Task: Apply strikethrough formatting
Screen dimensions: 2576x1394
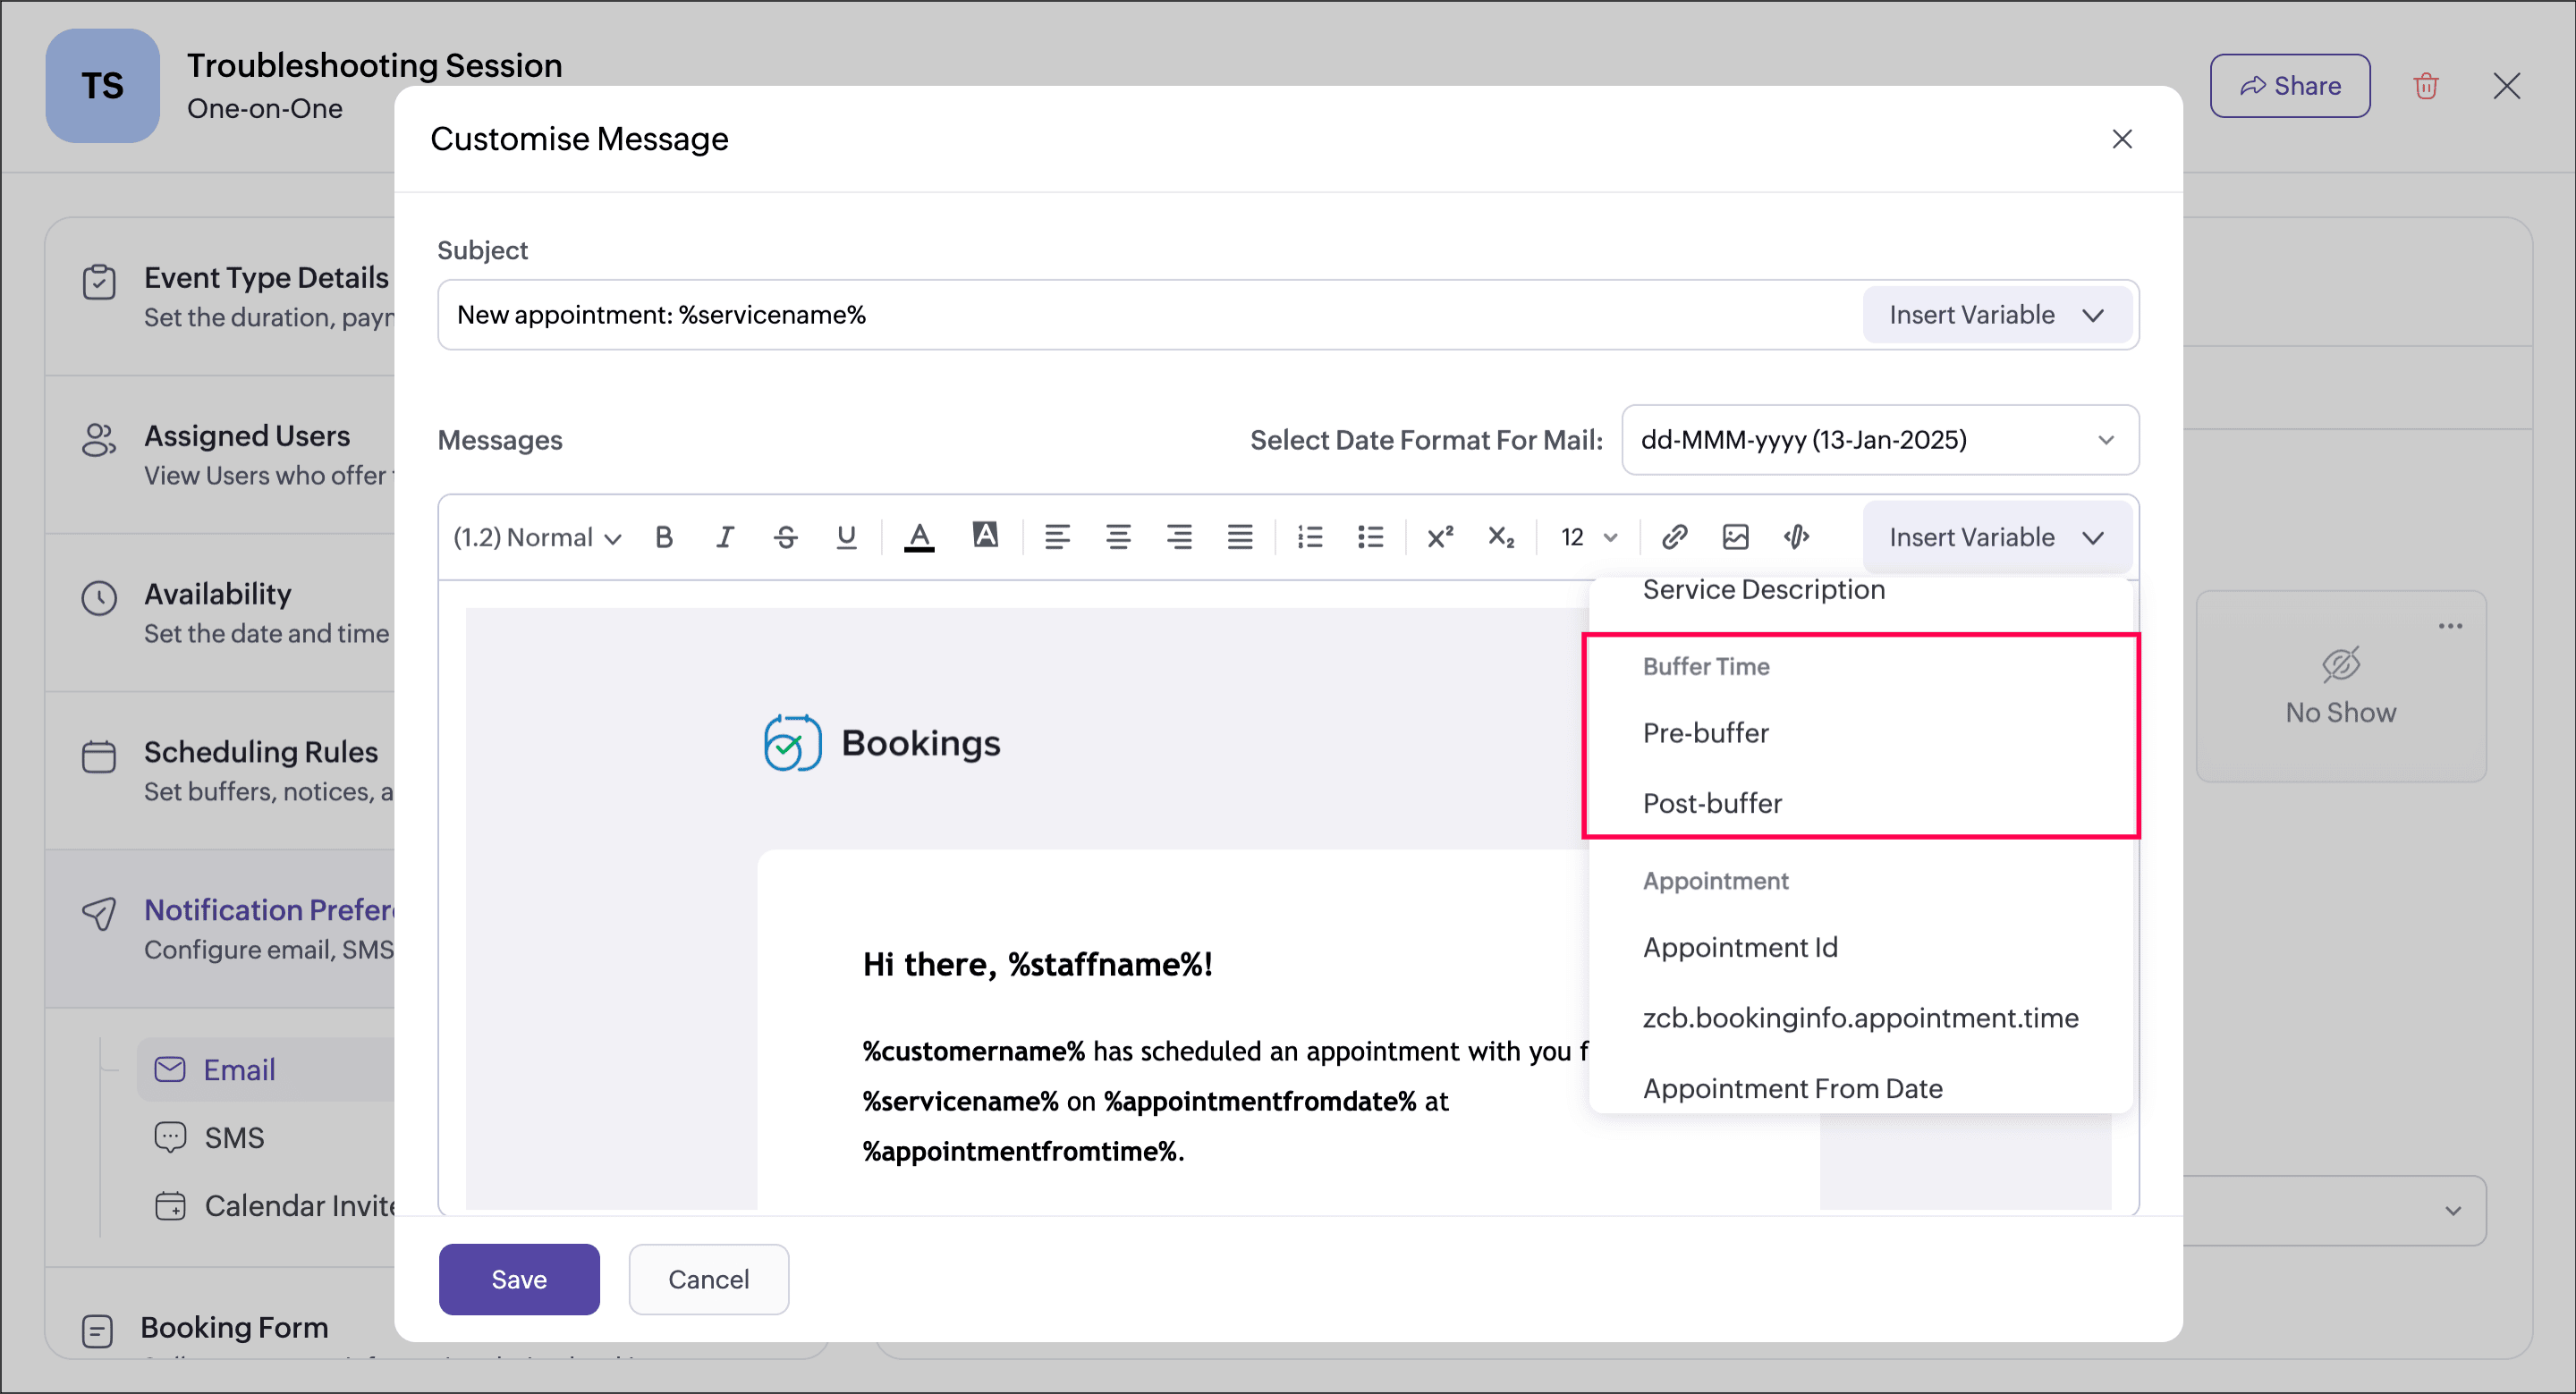Action: [x=785, y=537]
